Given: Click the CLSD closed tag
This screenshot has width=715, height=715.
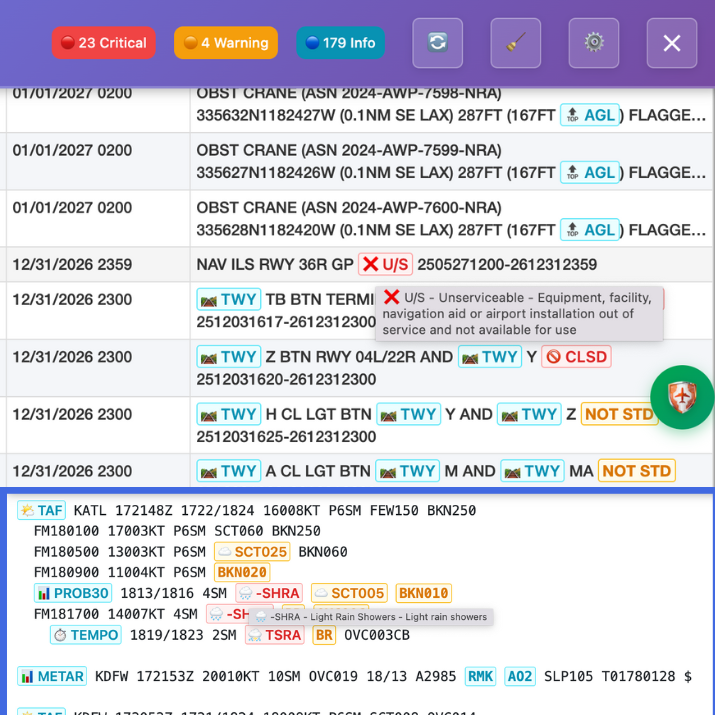Looking at the screenshot, I should click(x=576, y=357).
